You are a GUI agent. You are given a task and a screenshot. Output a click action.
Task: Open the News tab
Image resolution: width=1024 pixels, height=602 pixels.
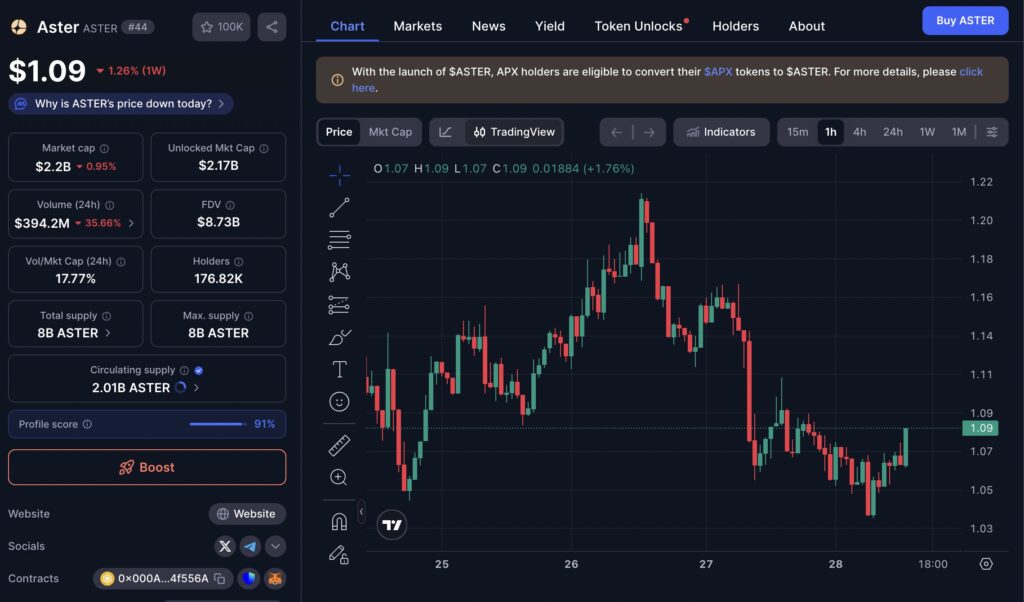tap(488, 26)
